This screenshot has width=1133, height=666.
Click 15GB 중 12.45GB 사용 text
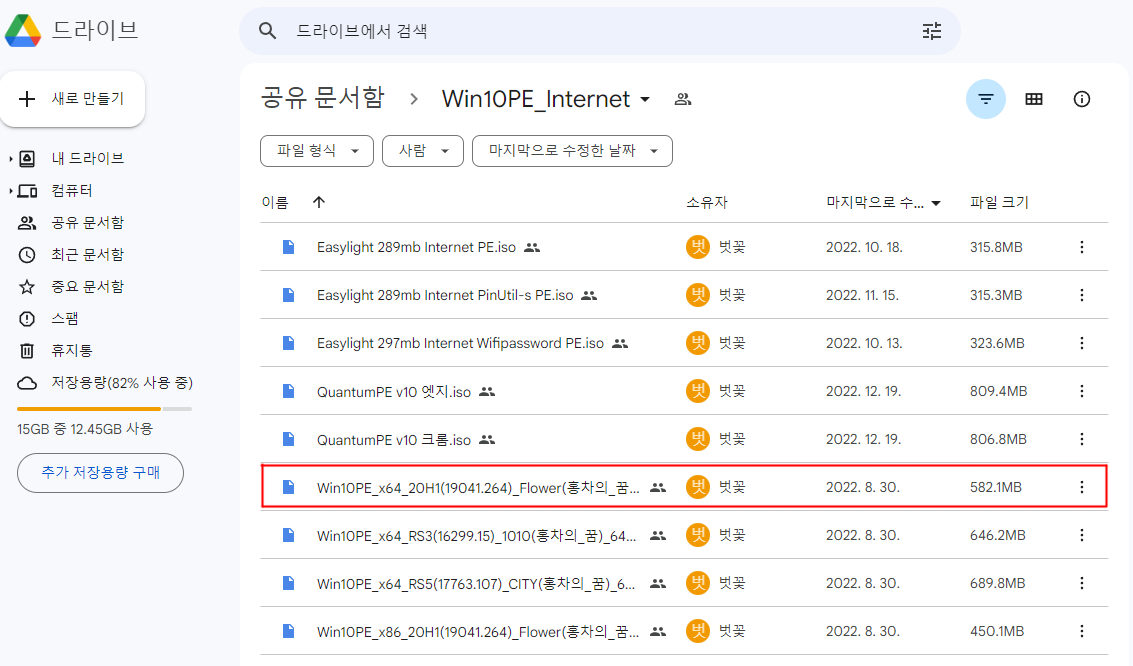[x=85, y=429]
